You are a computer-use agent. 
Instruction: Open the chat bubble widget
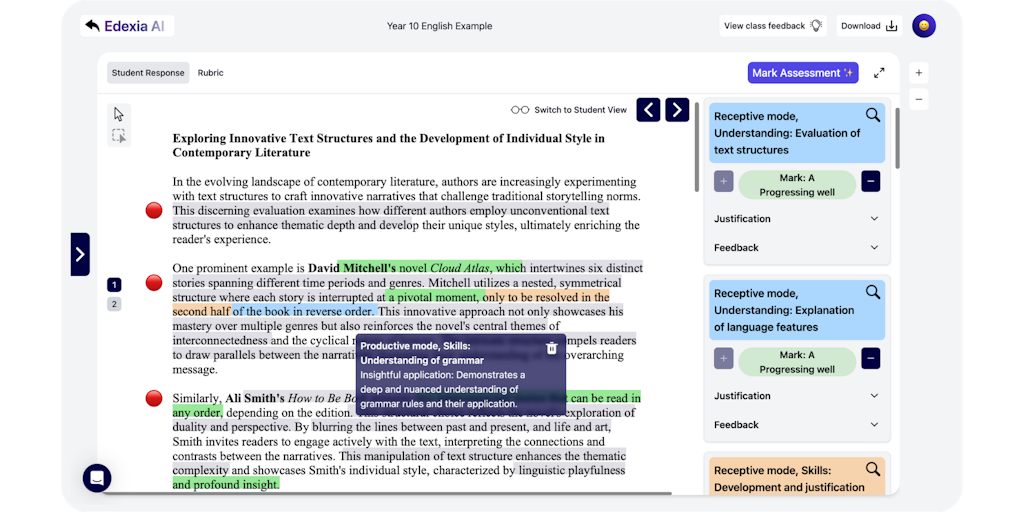[x=97, y=478]
